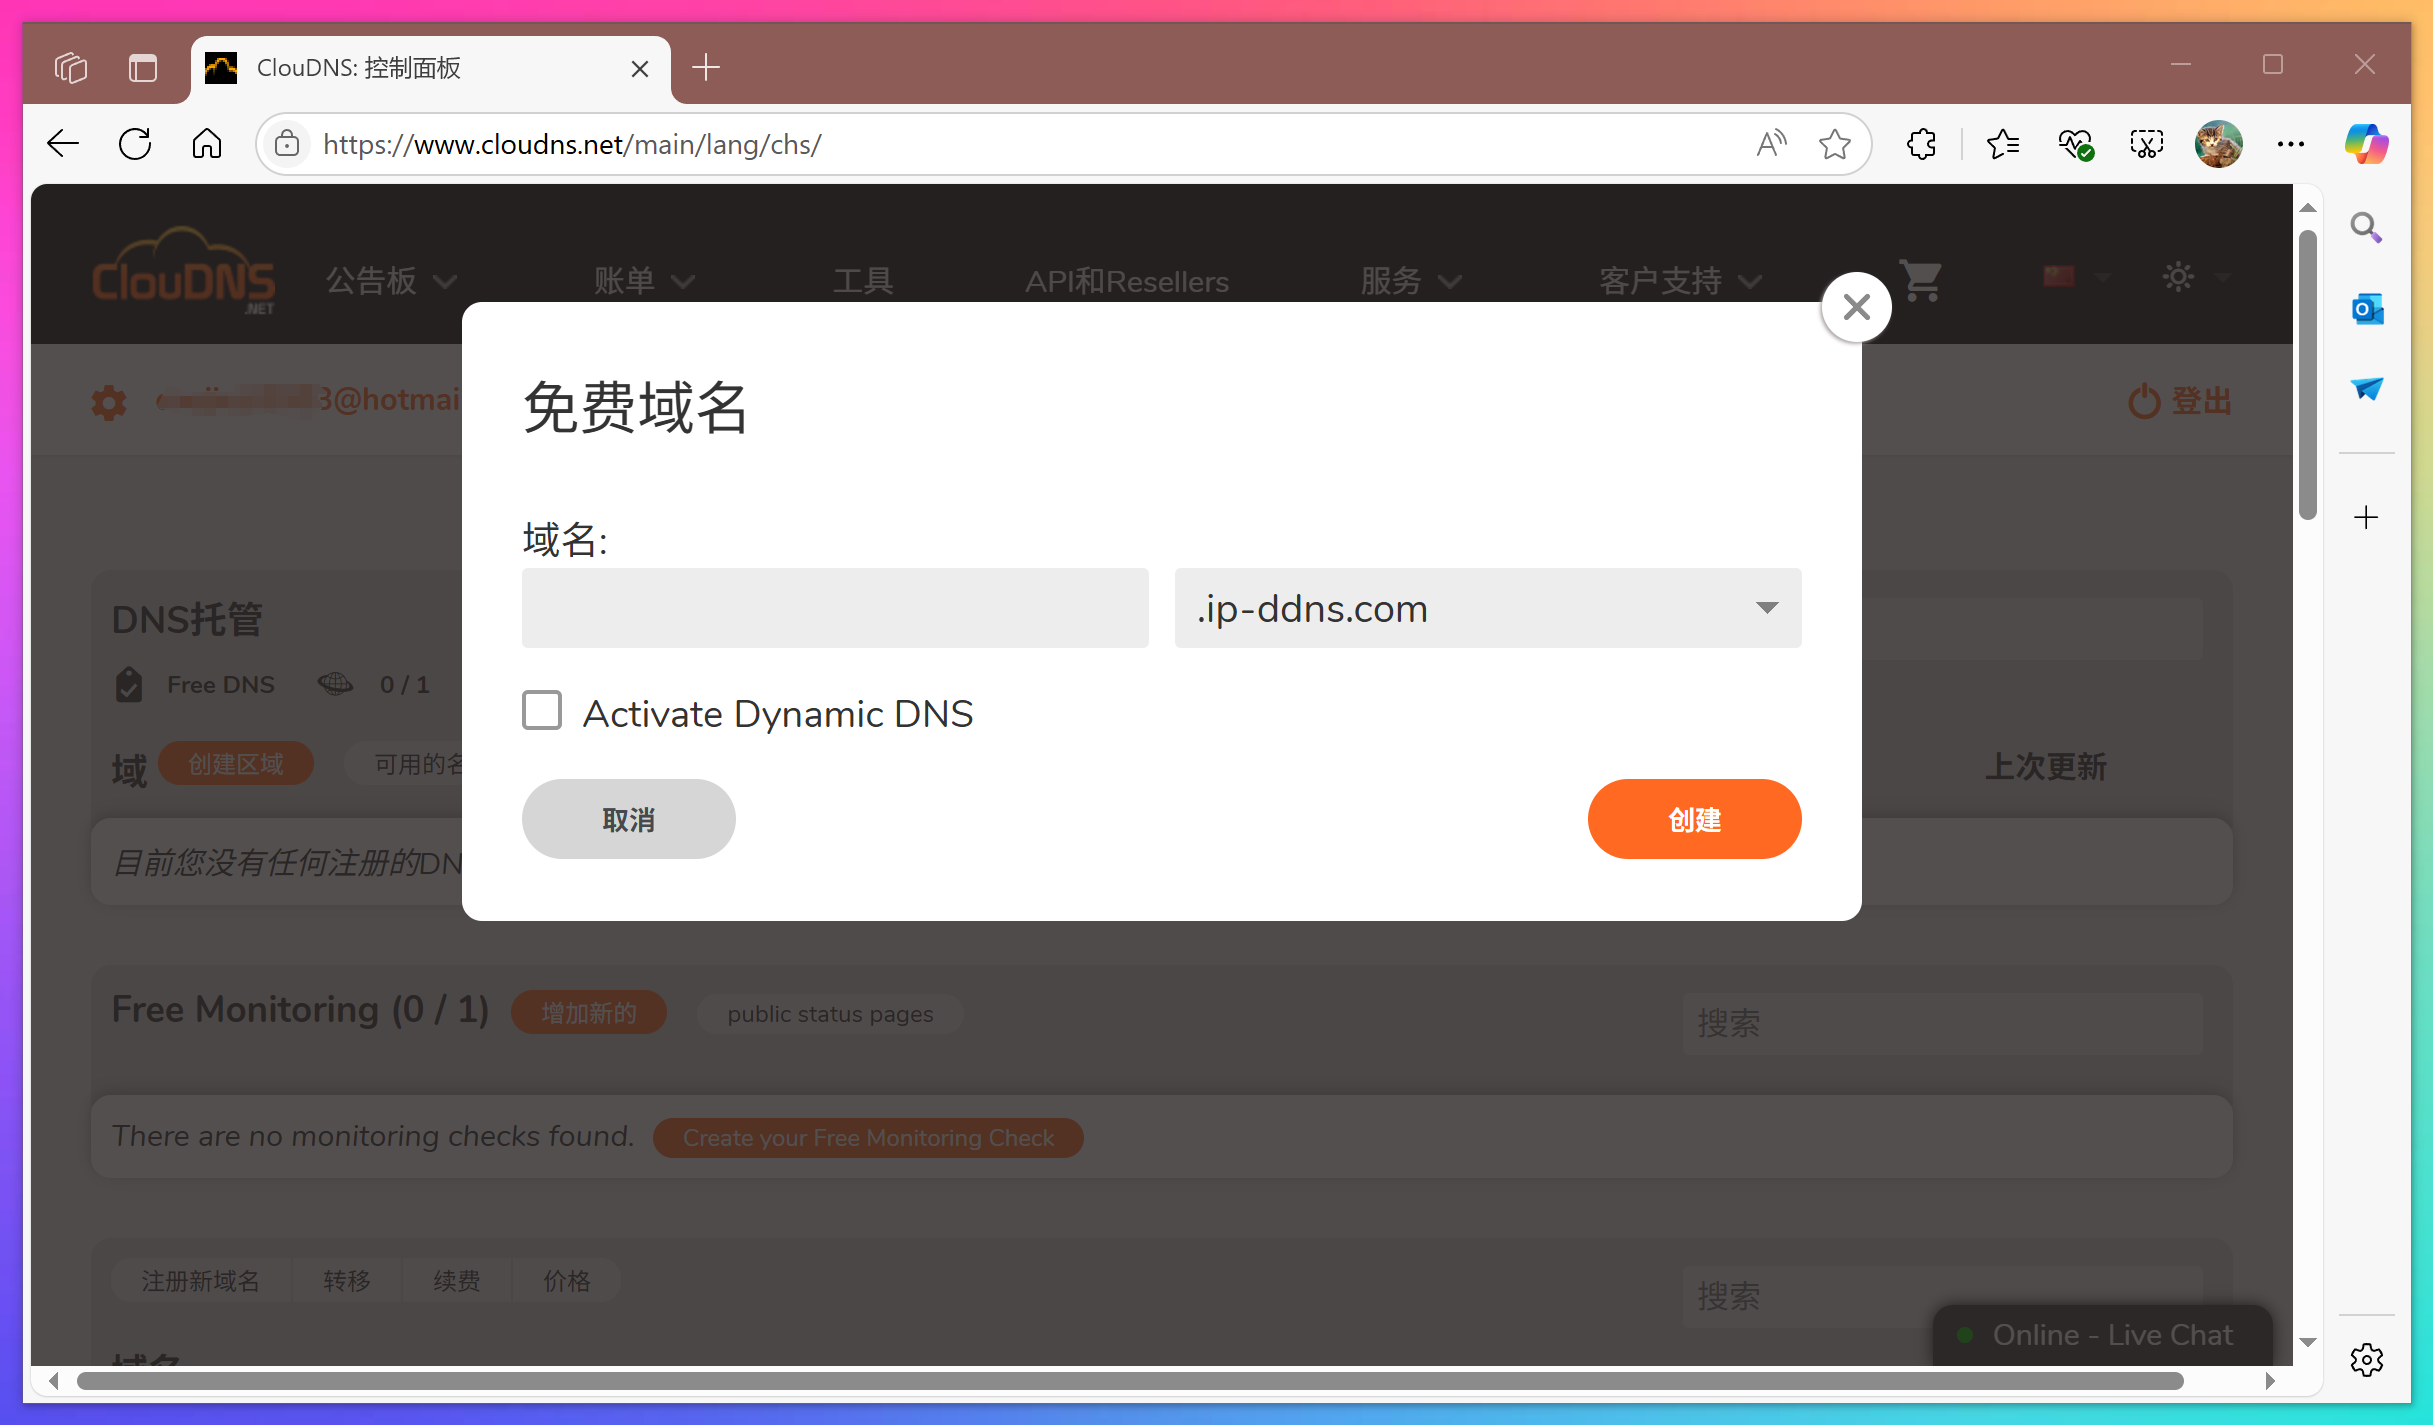Expand the 客户支持 dropdown menu
The width and height of the screenshot is (2433, 1425).
click(x=1680, y=280)
